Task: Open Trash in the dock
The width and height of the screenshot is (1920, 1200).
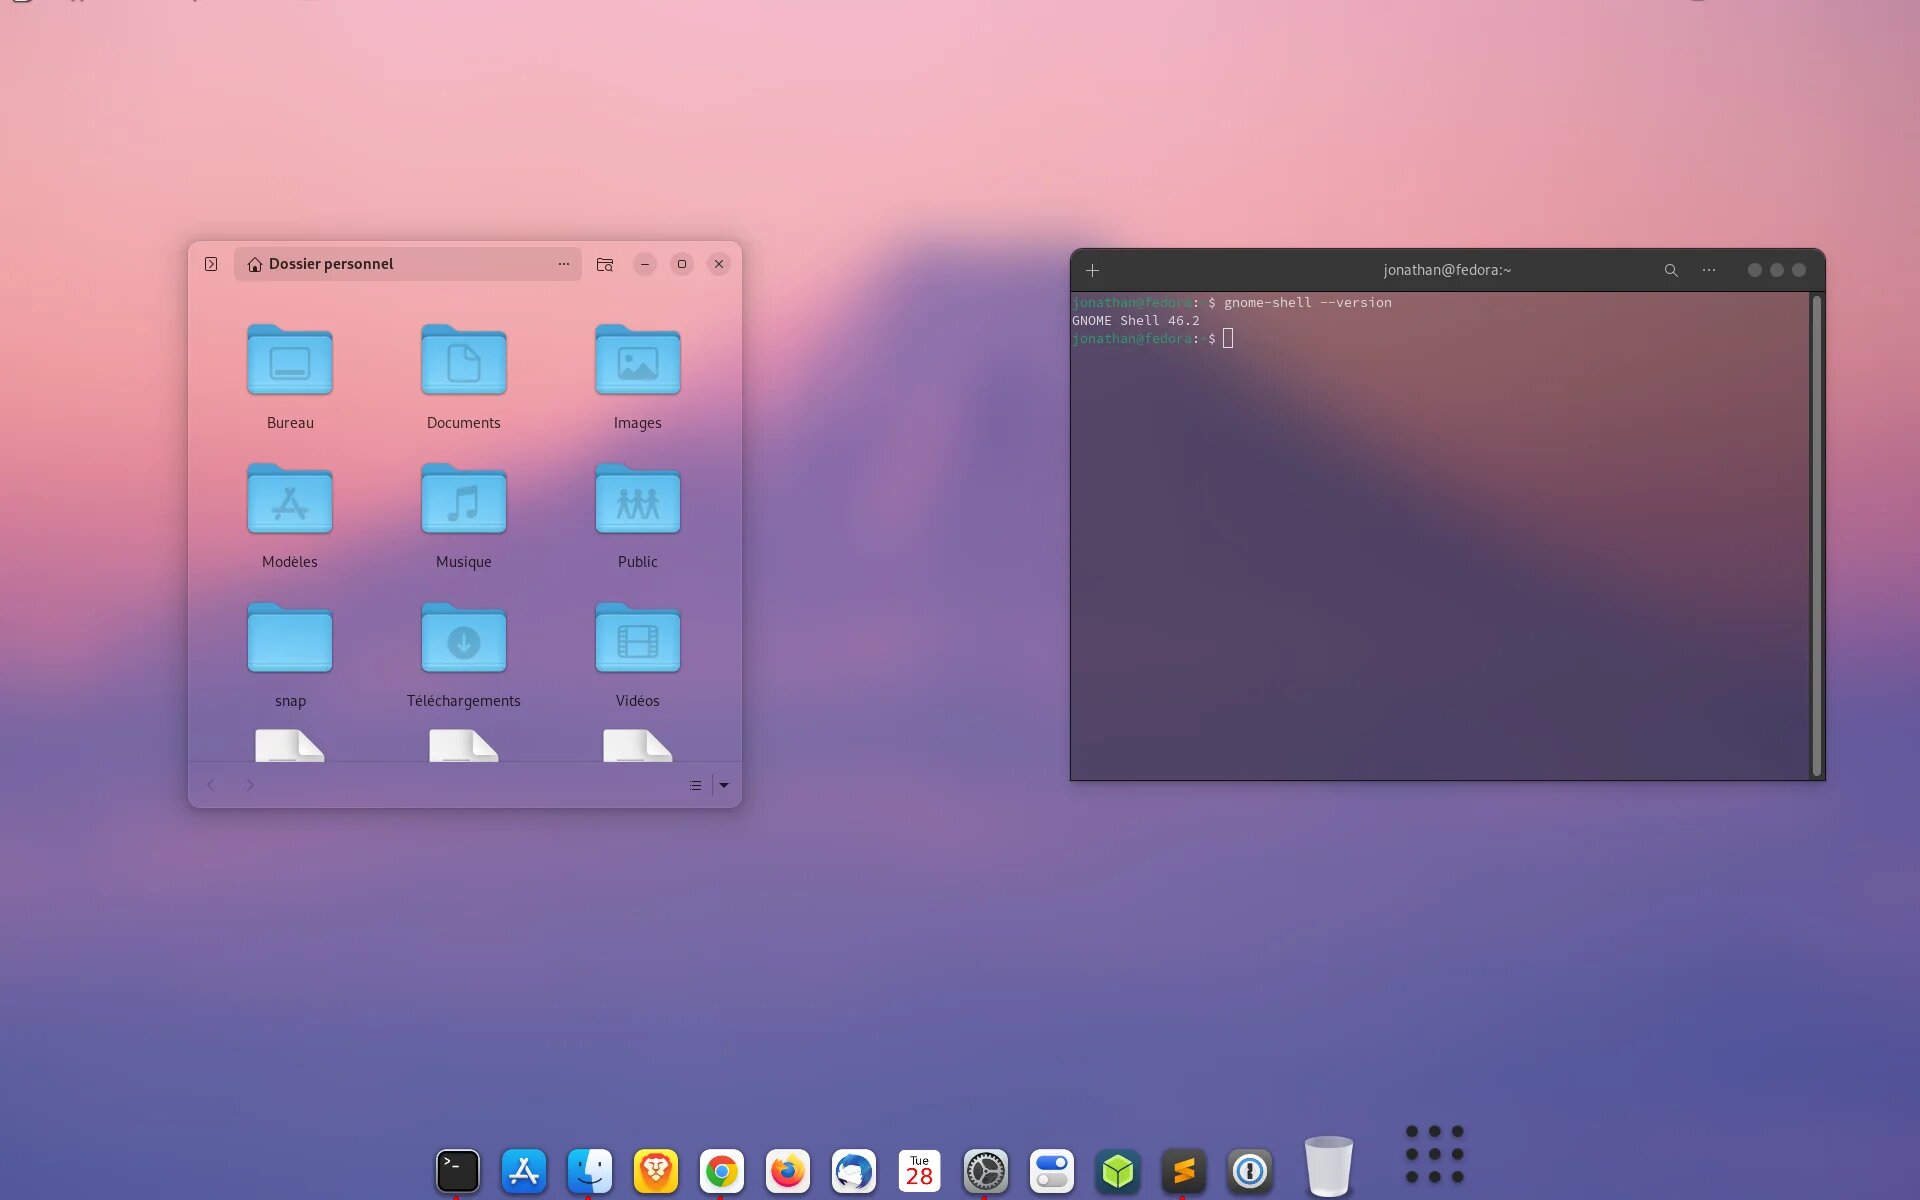Action: [1328, 1166]
